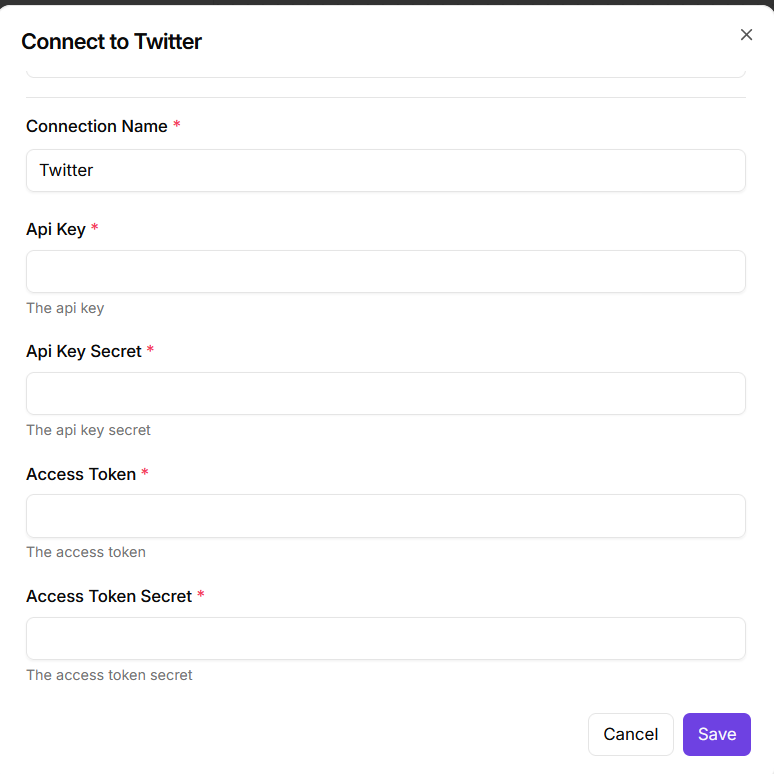Click the Access Token label
This screenshot has height=774, width=774.
pos(80,474)
